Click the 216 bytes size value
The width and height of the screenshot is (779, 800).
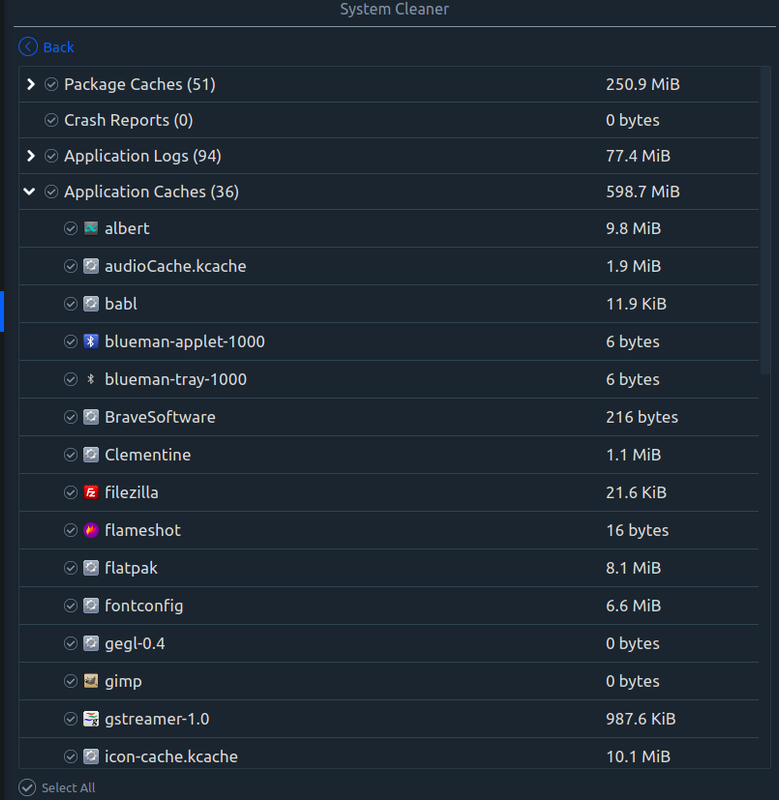pos(642,417)
